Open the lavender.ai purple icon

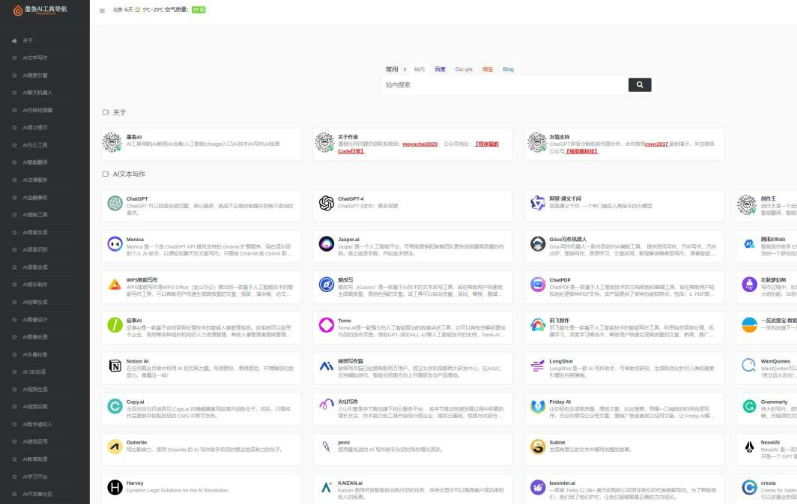(x=538, y=487)
